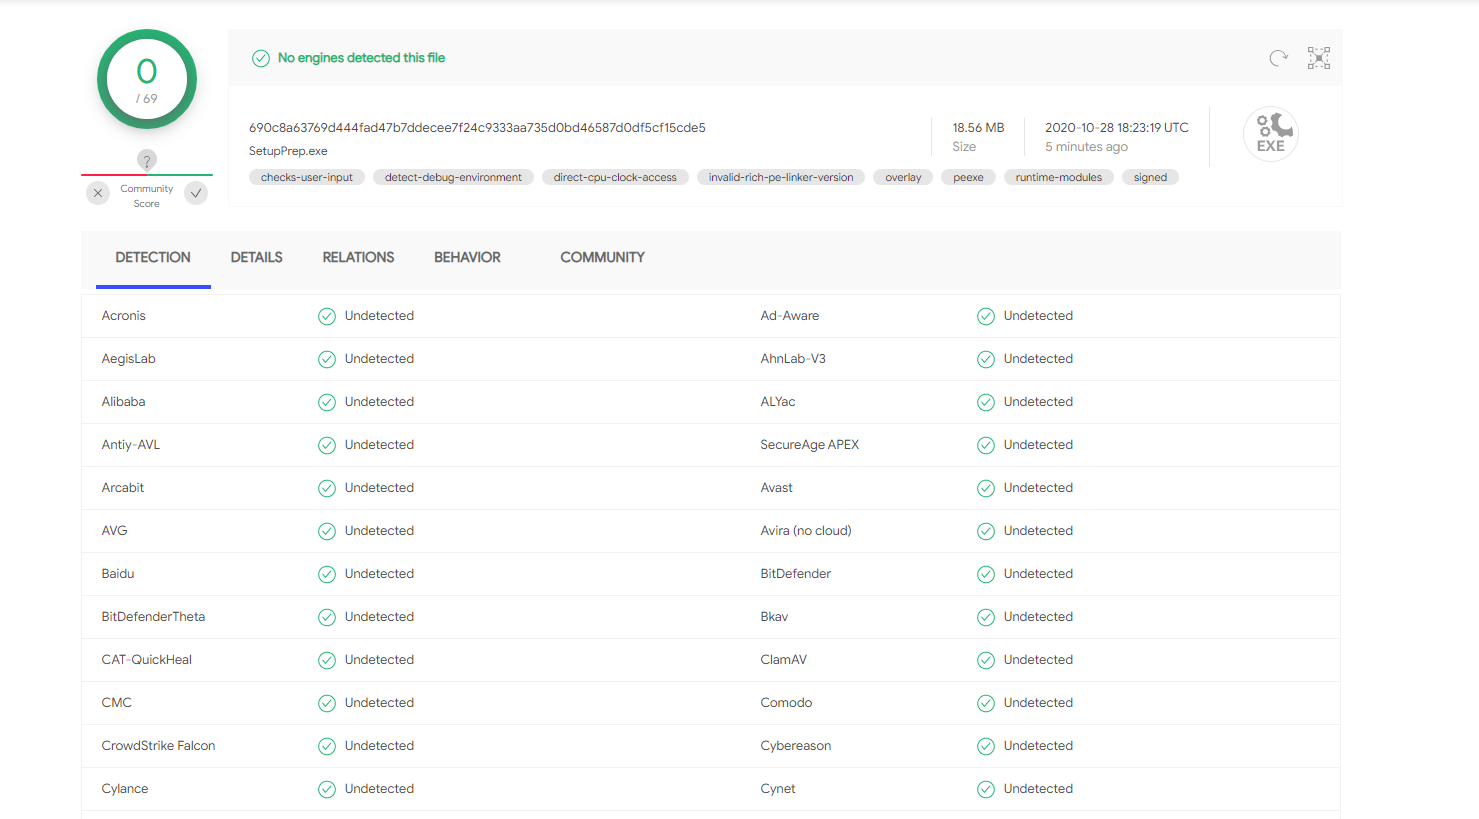This screenshot has width=1479, height=819.
Task: Click Cybereason undetected check icon
Action: [x=986, y=746]
